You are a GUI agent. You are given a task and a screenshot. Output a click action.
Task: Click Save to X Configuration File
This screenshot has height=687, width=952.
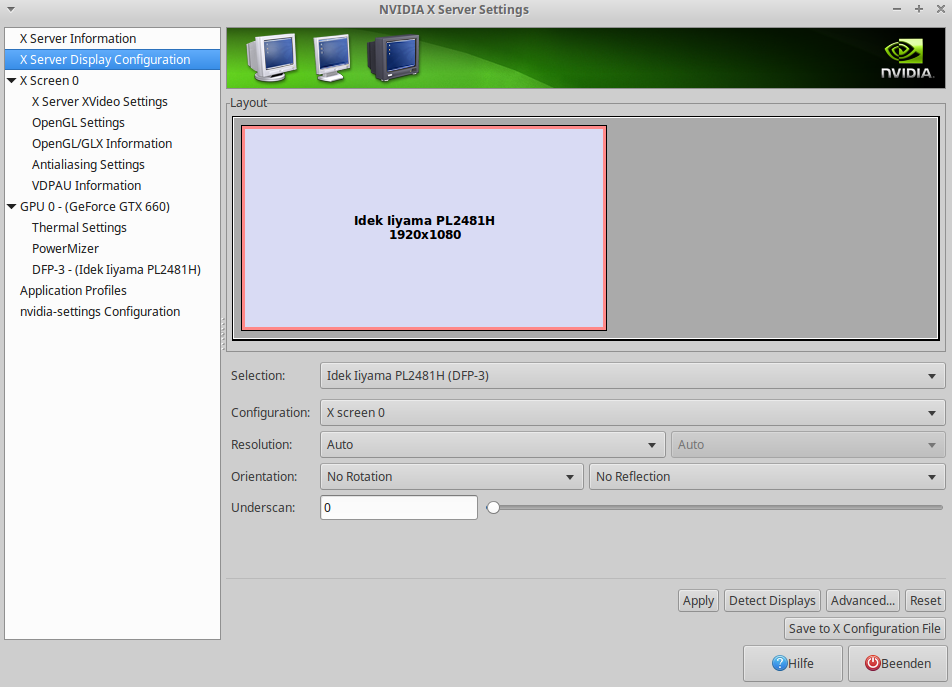[865, 628]
